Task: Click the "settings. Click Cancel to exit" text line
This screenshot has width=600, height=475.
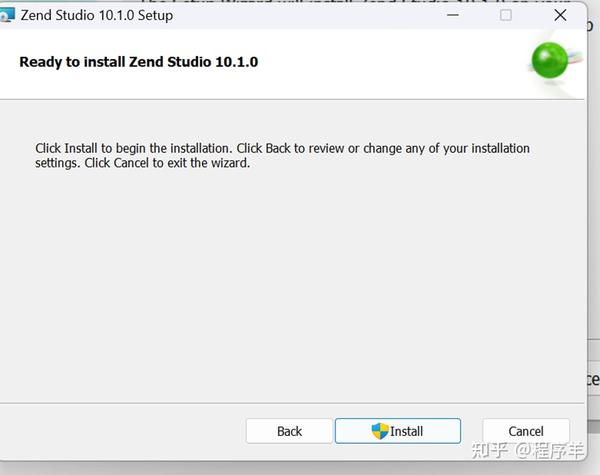Action: pyautogui.click(x=142, y=163)
